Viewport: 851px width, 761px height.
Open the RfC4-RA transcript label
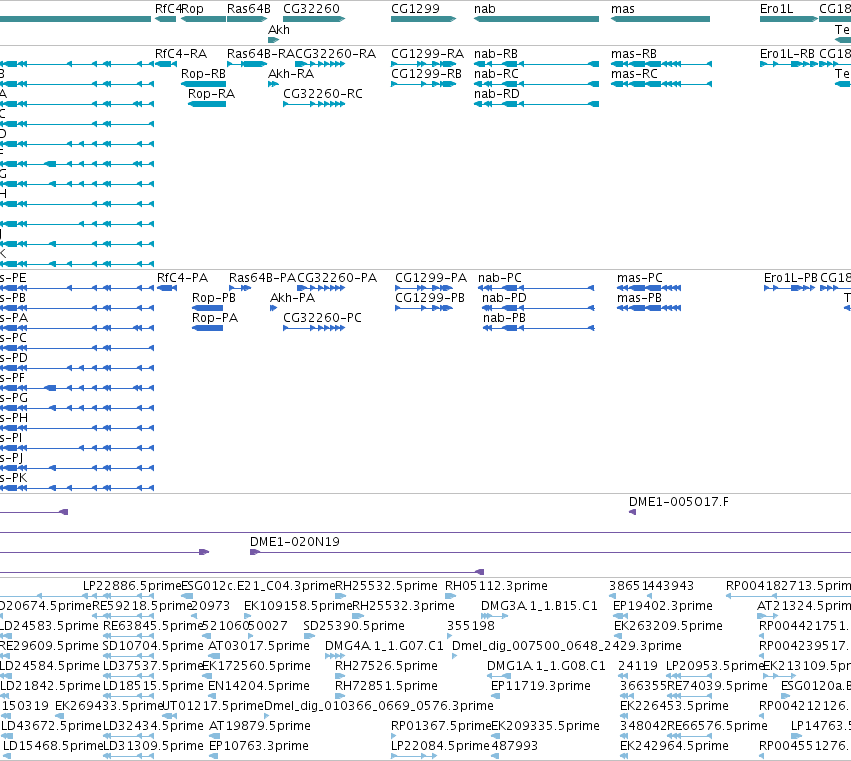(x=181, y=54)
